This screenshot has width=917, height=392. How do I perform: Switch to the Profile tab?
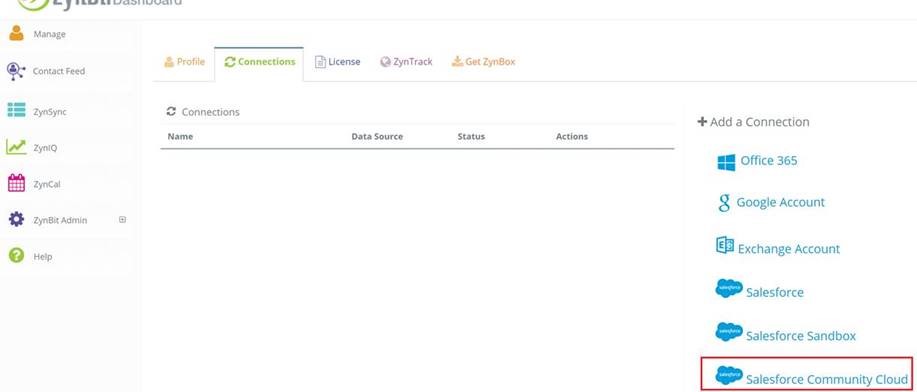pyautogui.click(x=184, y=61)
